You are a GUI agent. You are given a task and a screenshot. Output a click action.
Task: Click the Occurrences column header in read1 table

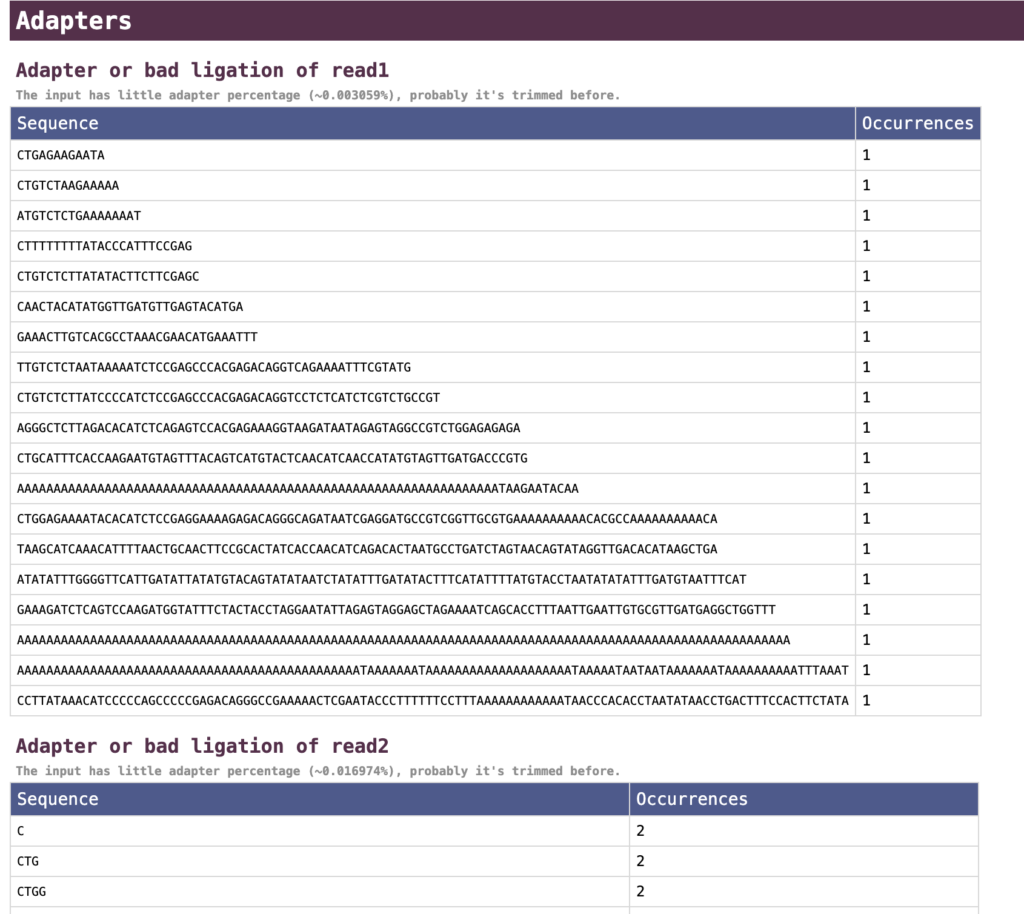[x=917, y=123]
